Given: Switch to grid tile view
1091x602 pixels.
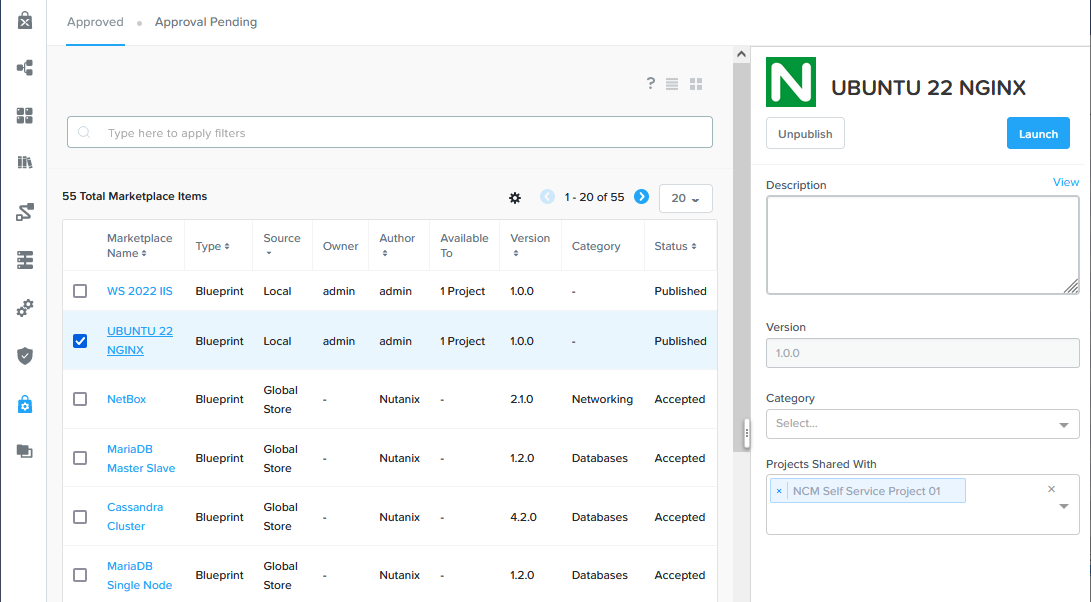Looking at the screenshot, I should [697, 84].
